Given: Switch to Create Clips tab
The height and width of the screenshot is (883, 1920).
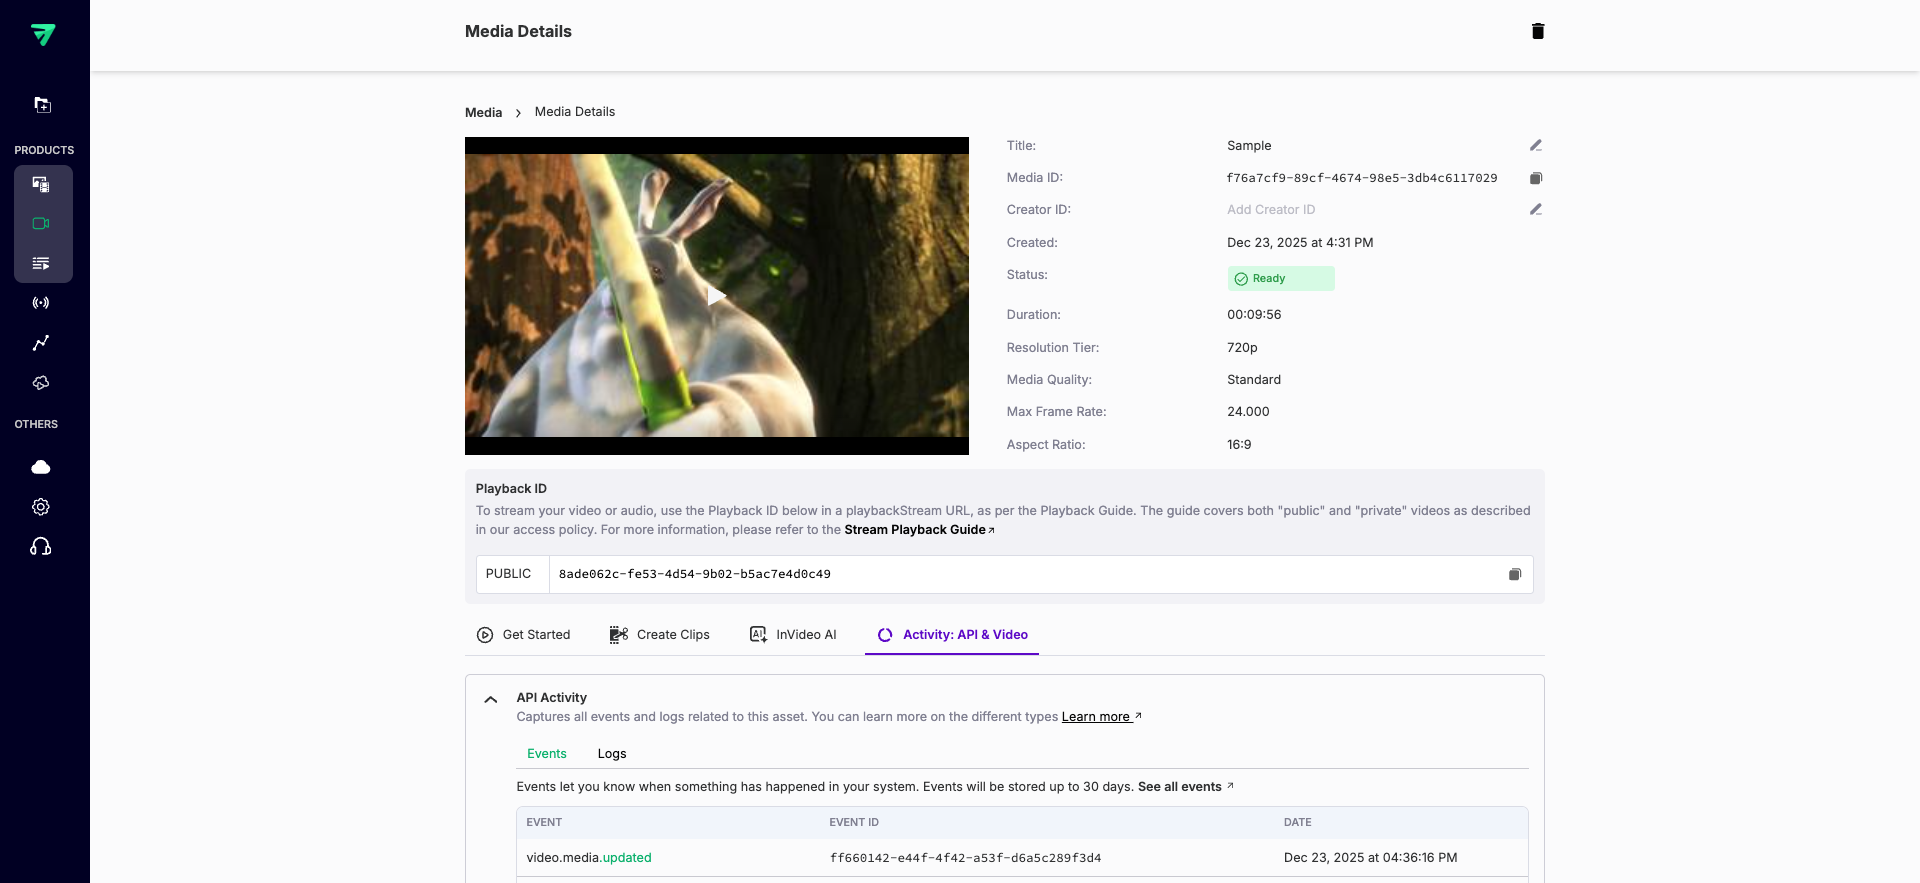Looking at the screenshot, I should coord(660,635).
